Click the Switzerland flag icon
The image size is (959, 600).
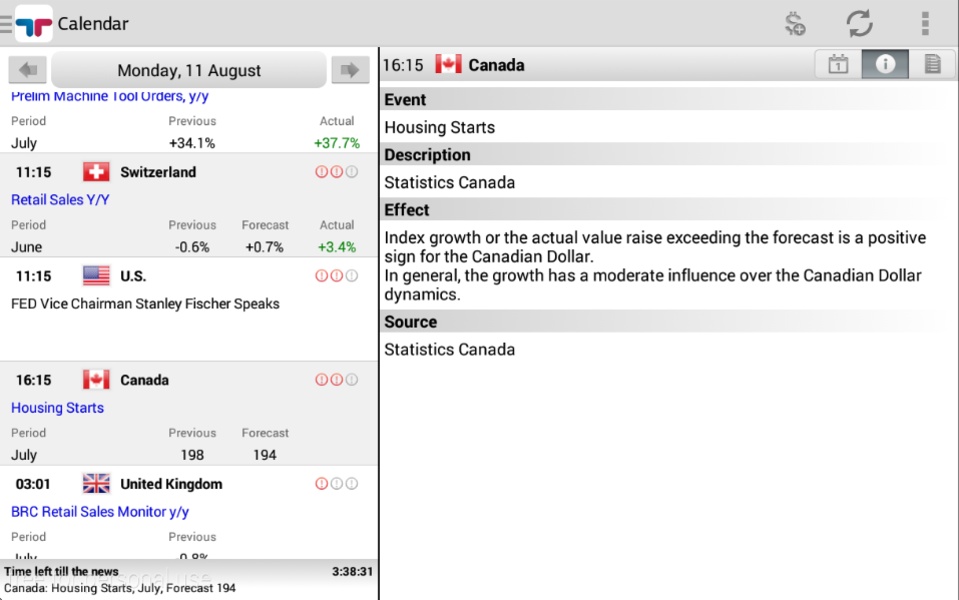point(96,172)
